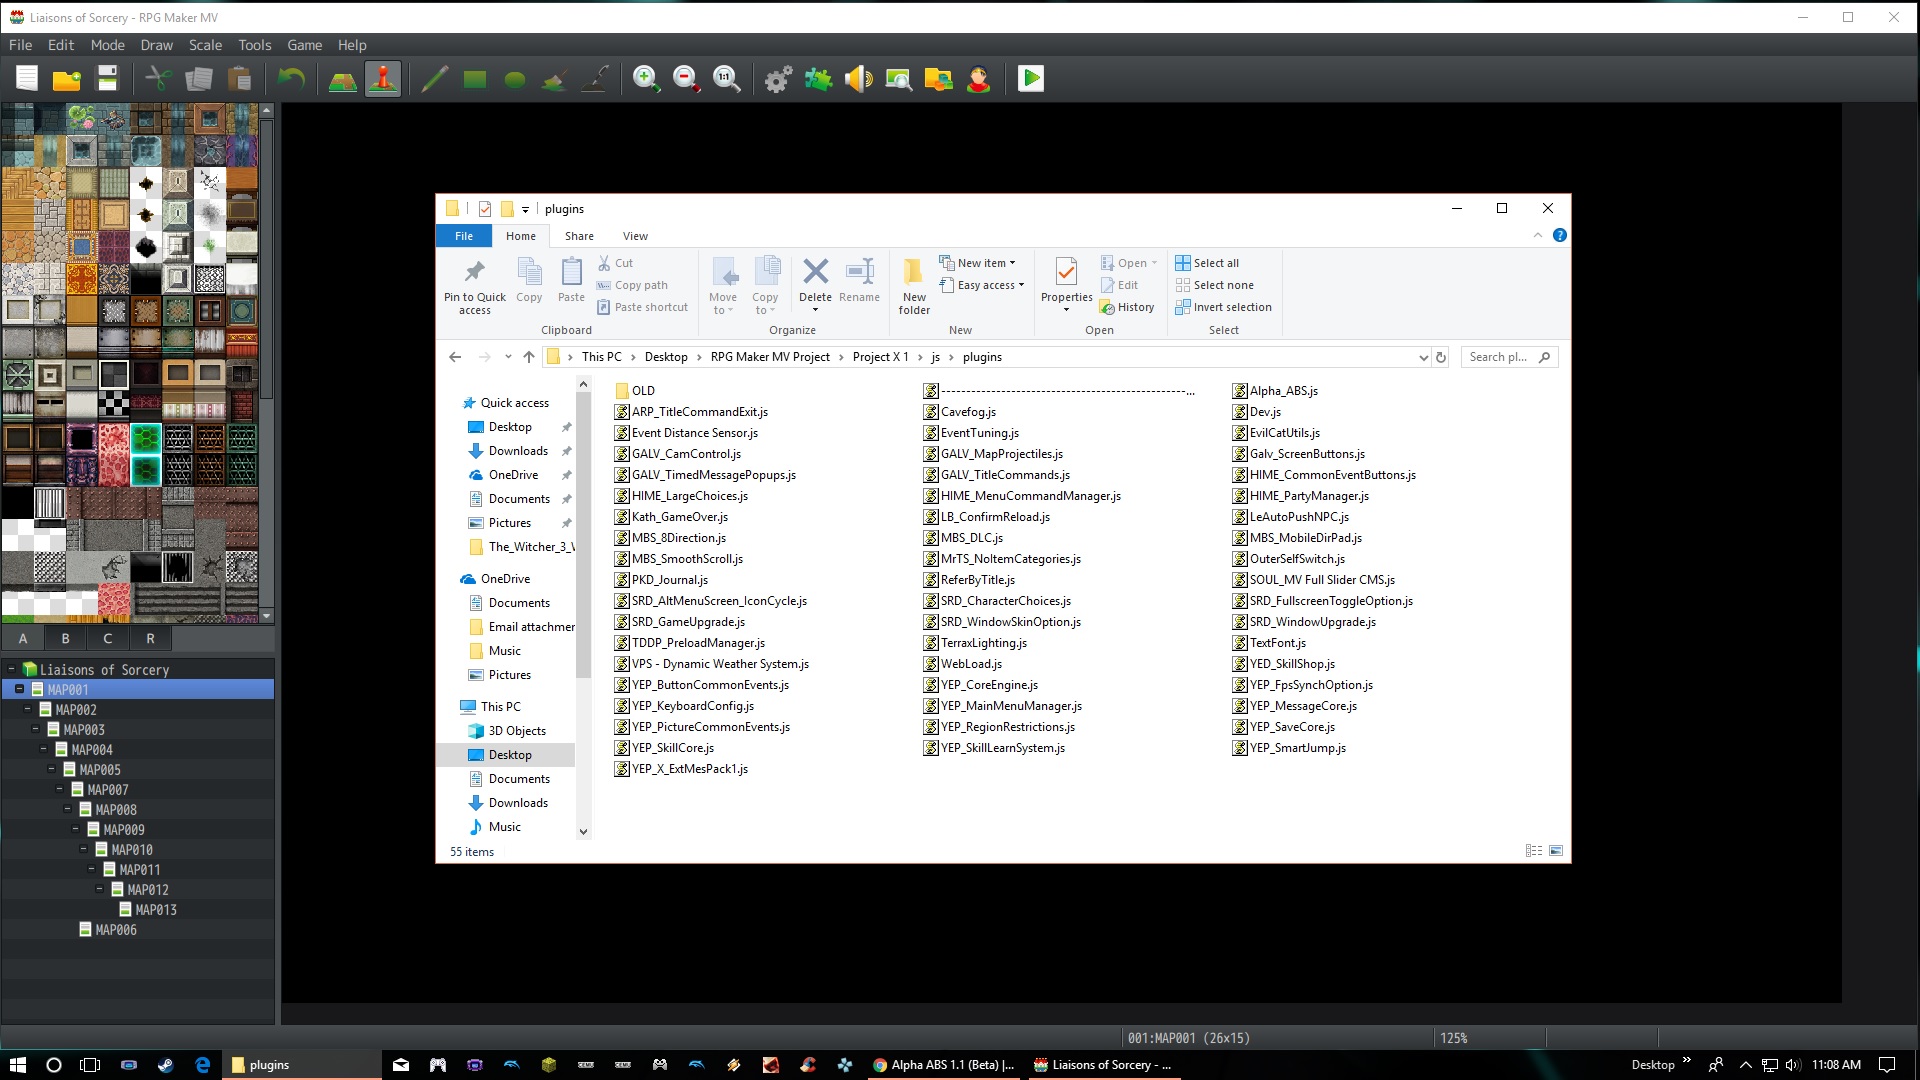Switch Explorer to large thumbnails view
This screenshot has height=1080, width=1920.
click(x=1556, y=851)
